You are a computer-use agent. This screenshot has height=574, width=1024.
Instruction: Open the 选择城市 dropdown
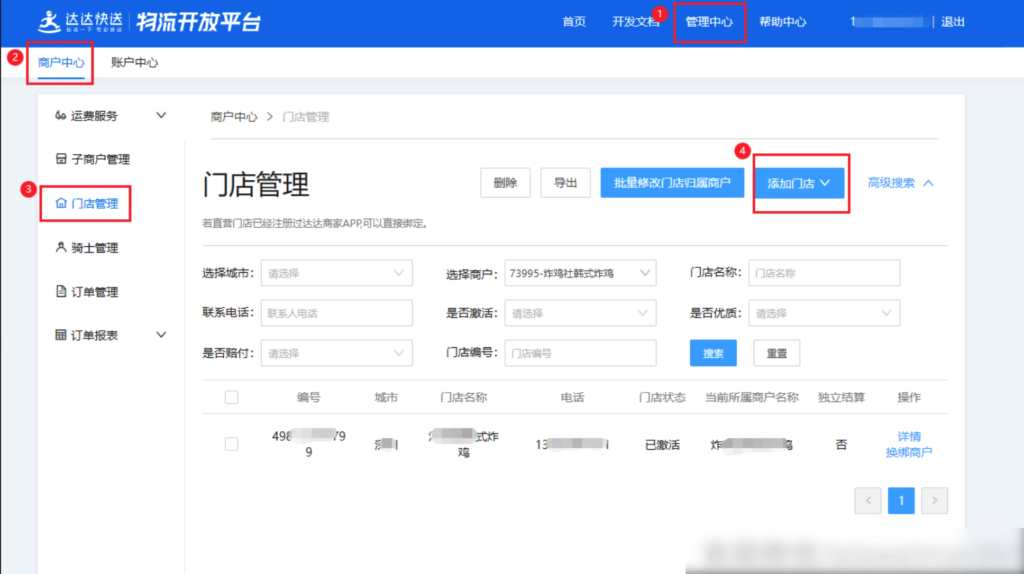336,273
